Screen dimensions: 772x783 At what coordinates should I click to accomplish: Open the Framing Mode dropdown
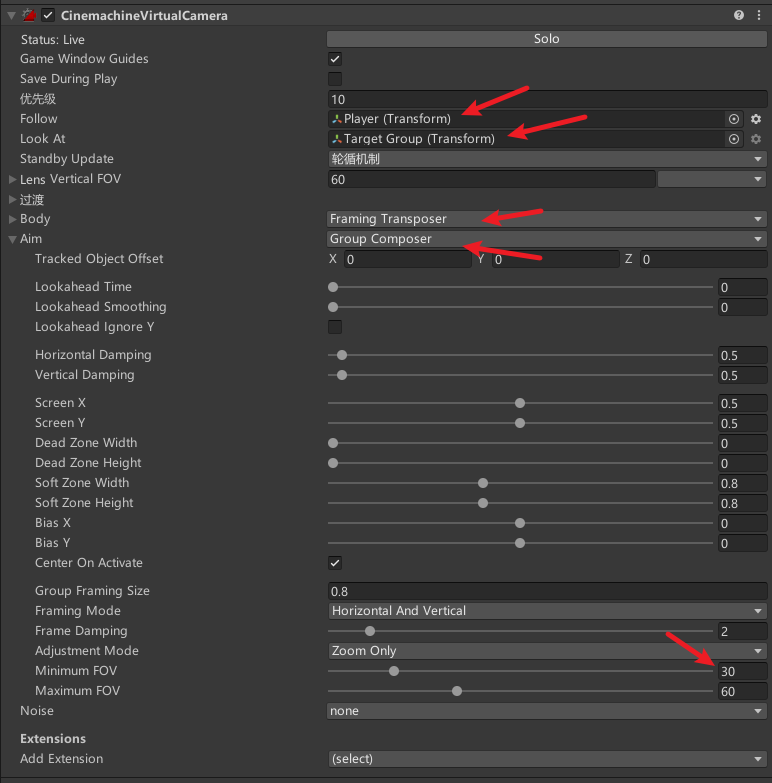tap(547, 611)
